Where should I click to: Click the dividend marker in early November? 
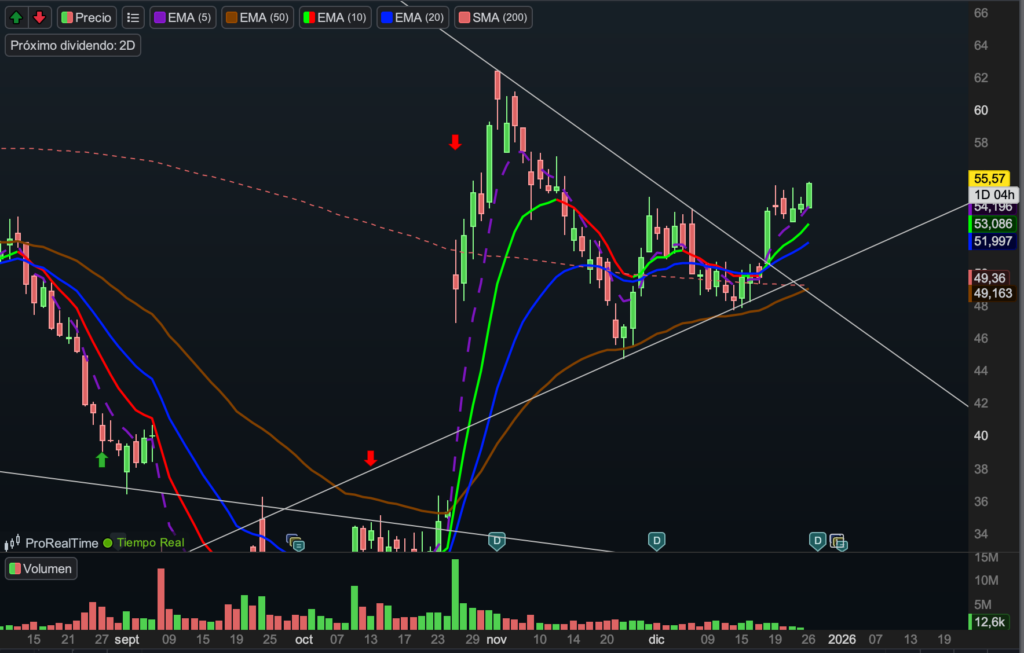[496, 541]
